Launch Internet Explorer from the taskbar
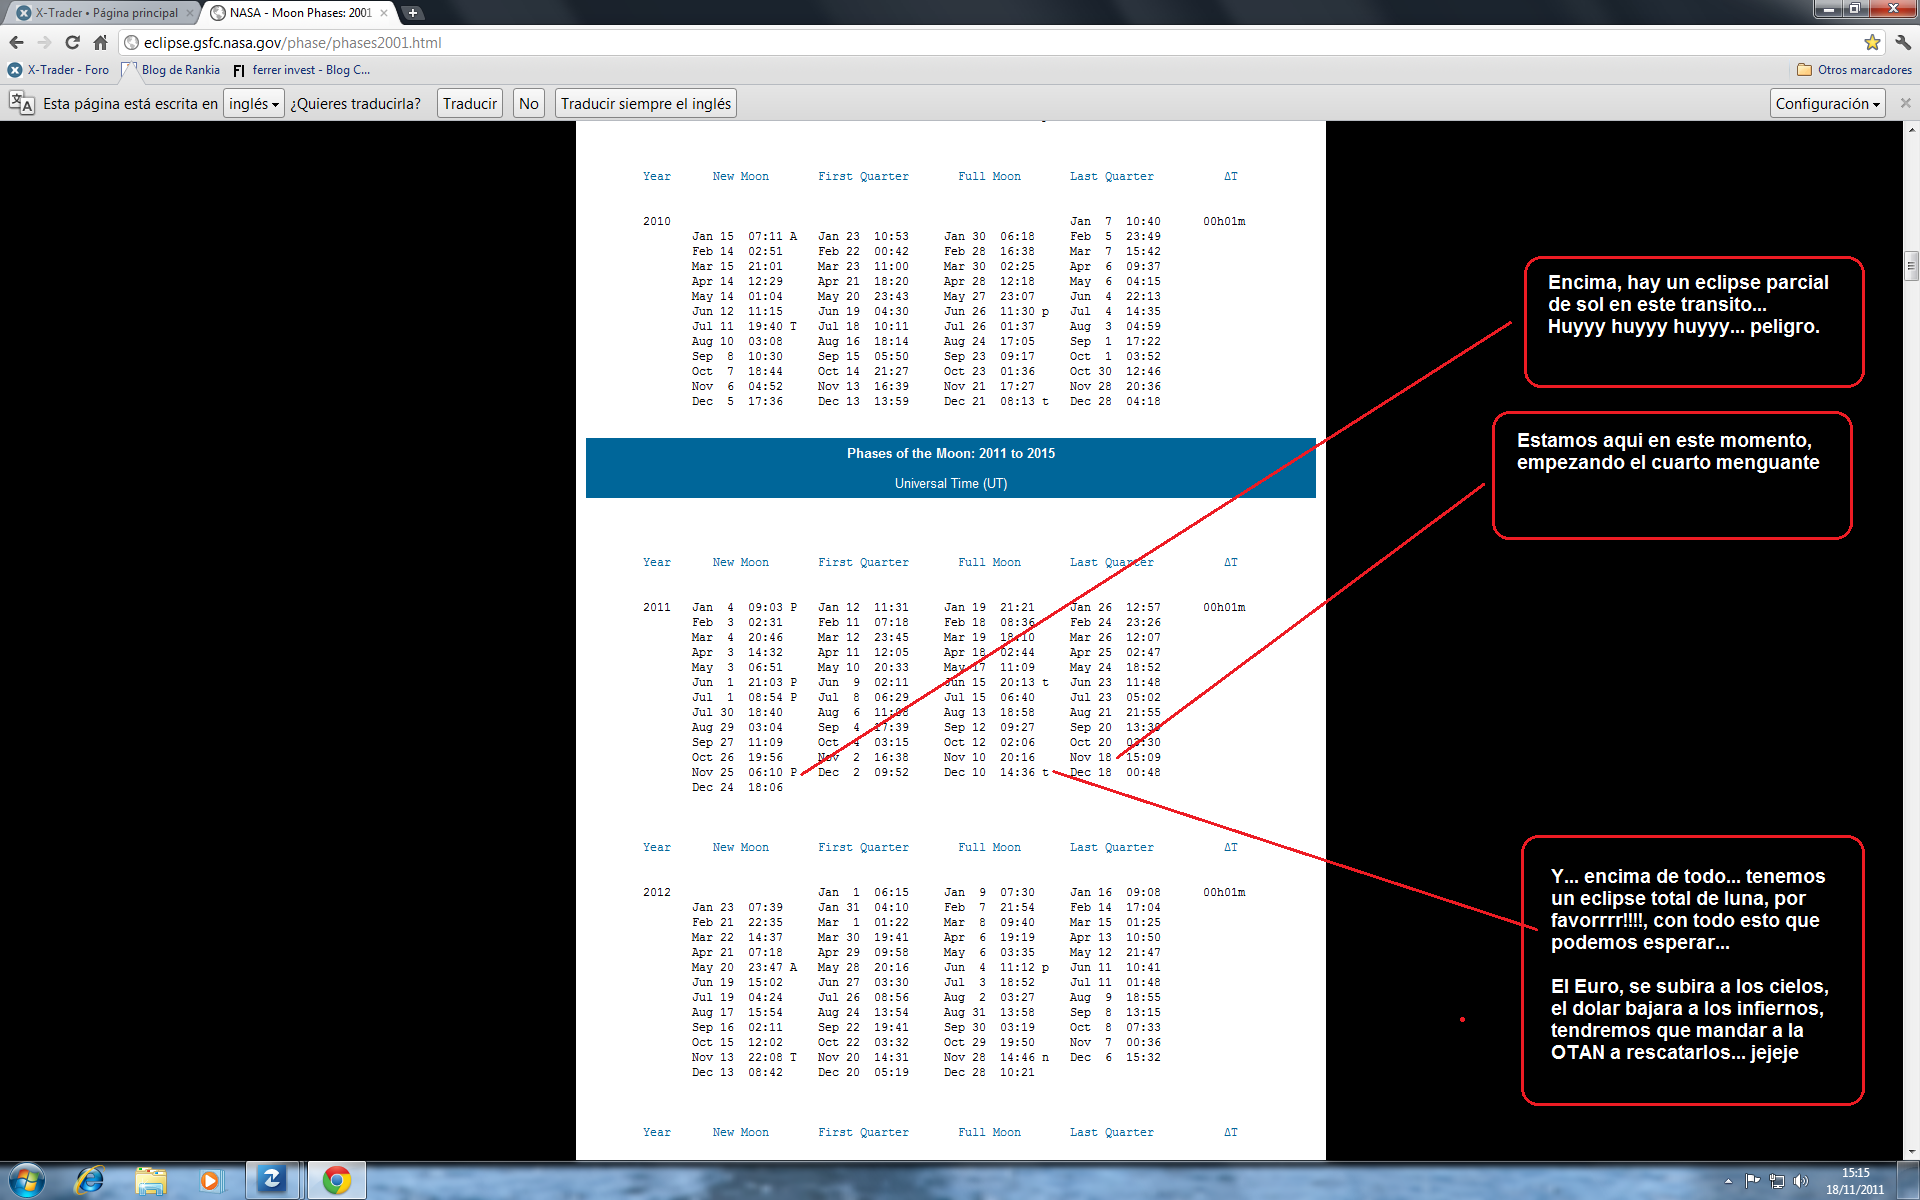The height and width of the screenshot is (1200, 1920). pos(89,1180)
